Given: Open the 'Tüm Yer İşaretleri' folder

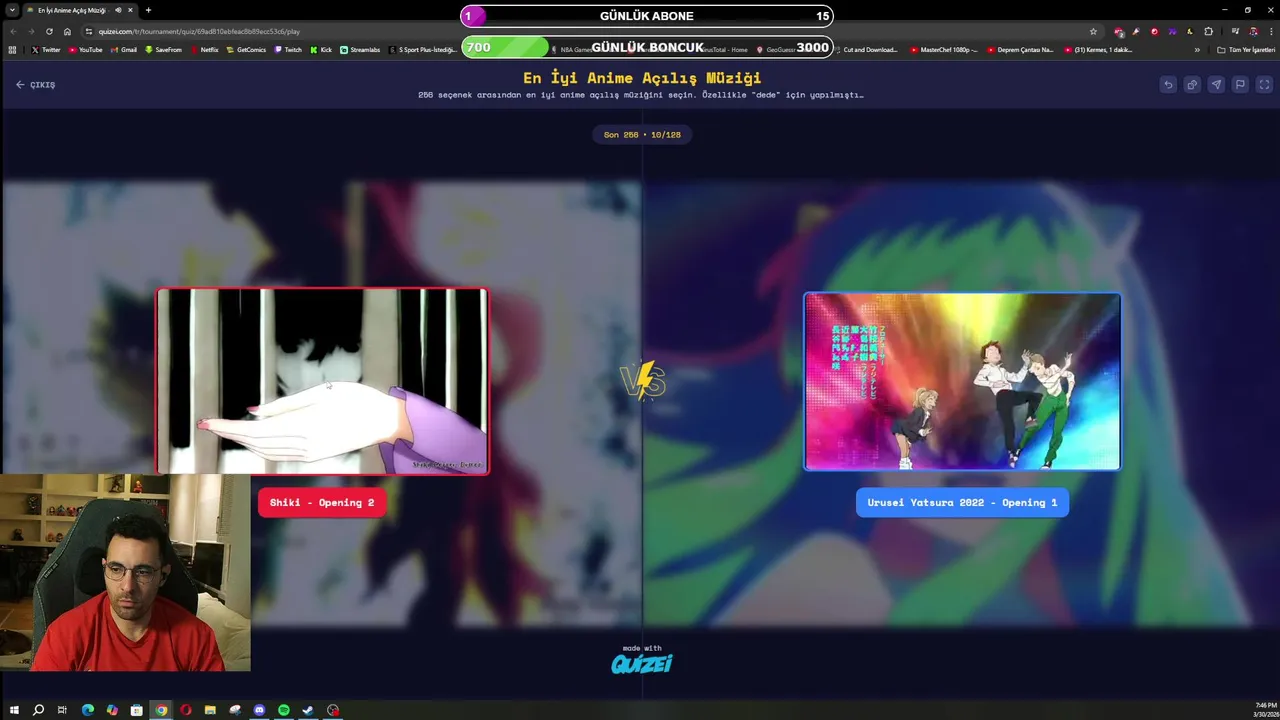Looking at the screenshot, I should pos(1246,49).
